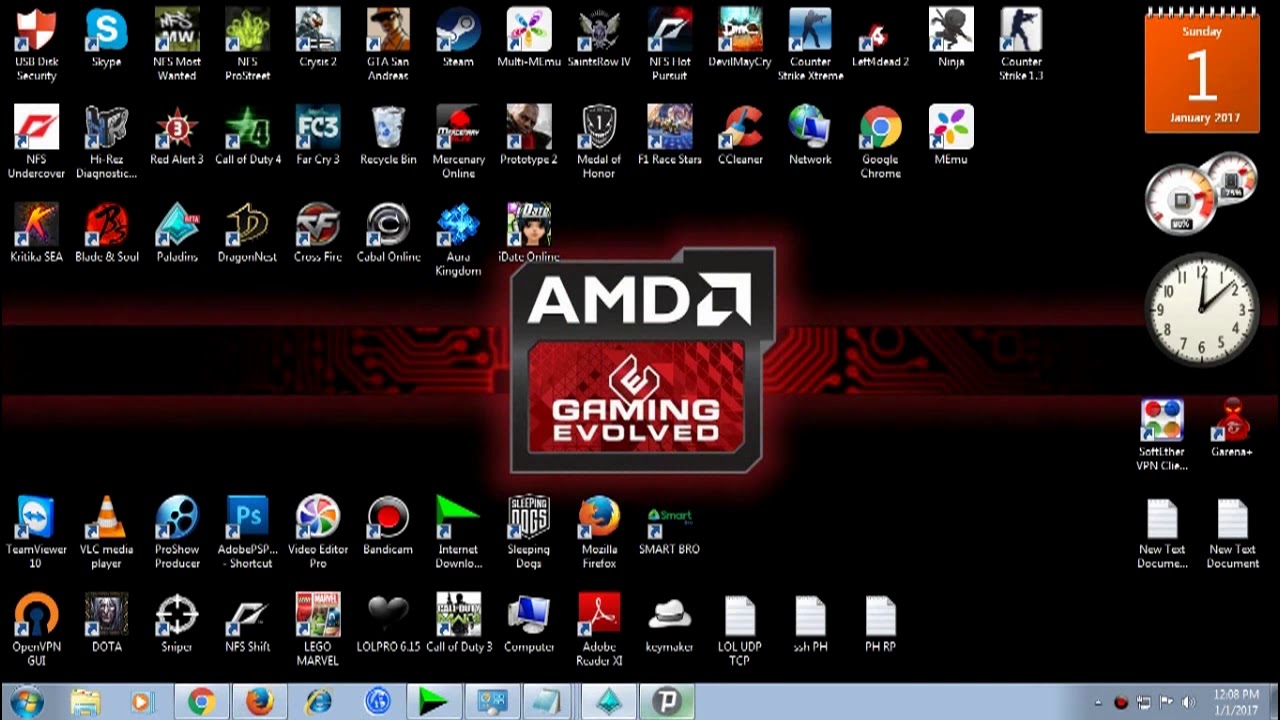This screenshot has height=720, width=1280.
Task: Select the Red Alert 3 icon
Action: click(177, 136)
